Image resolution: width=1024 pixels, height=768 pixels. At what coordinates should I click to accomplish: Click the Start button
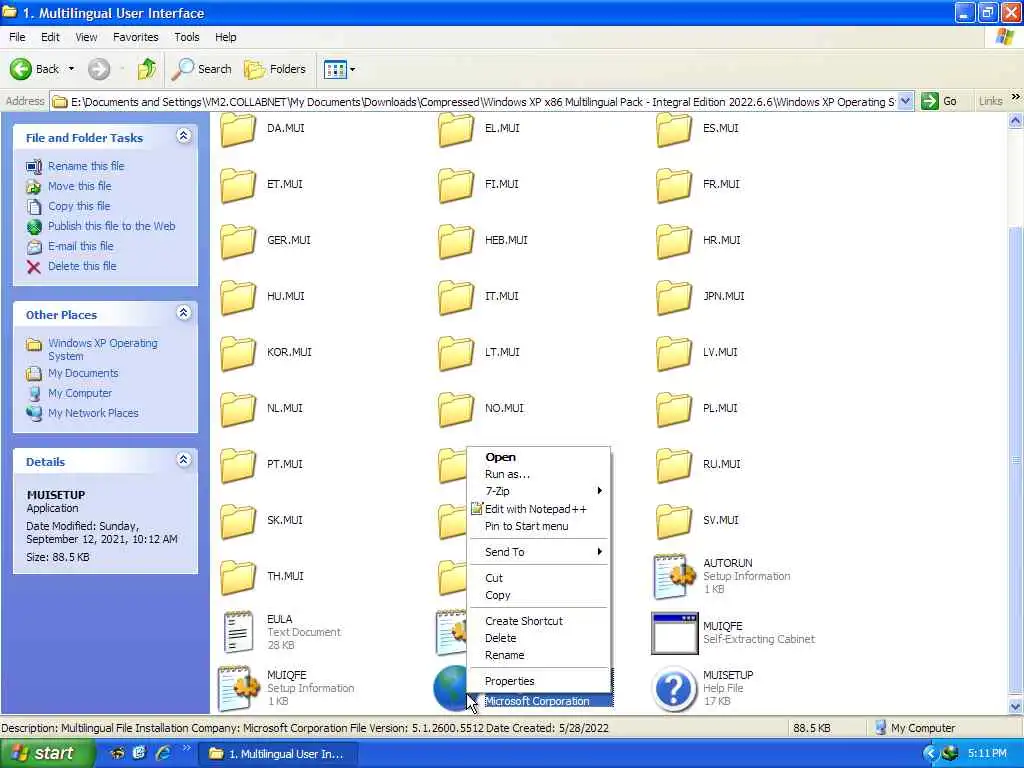[46, 754]
